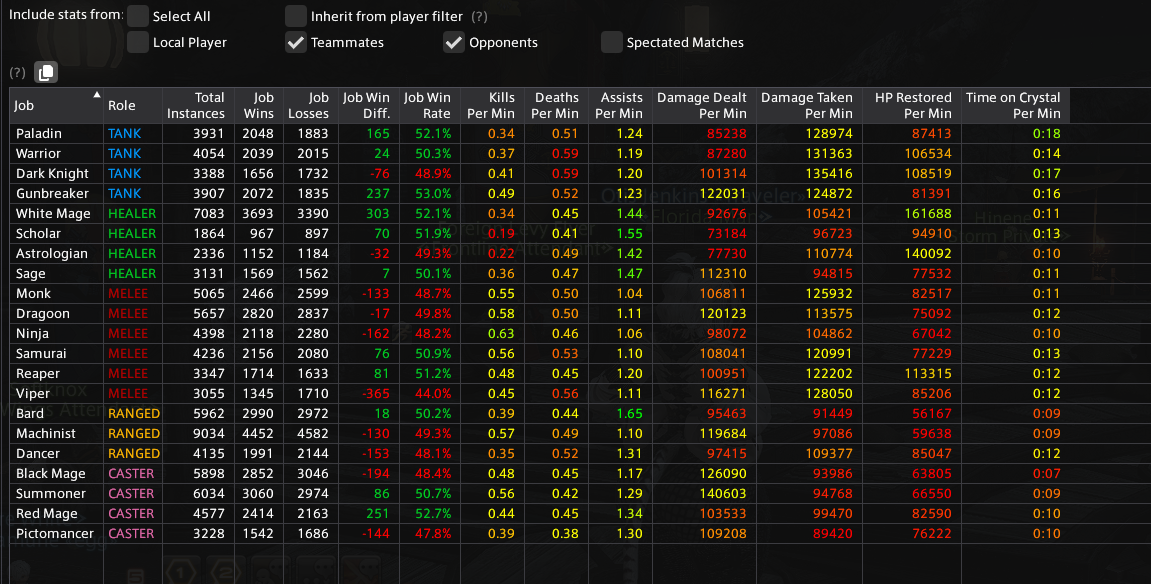
Task: Click Dark Knight's damage taken 135416
Action: (x=829, y=173)
